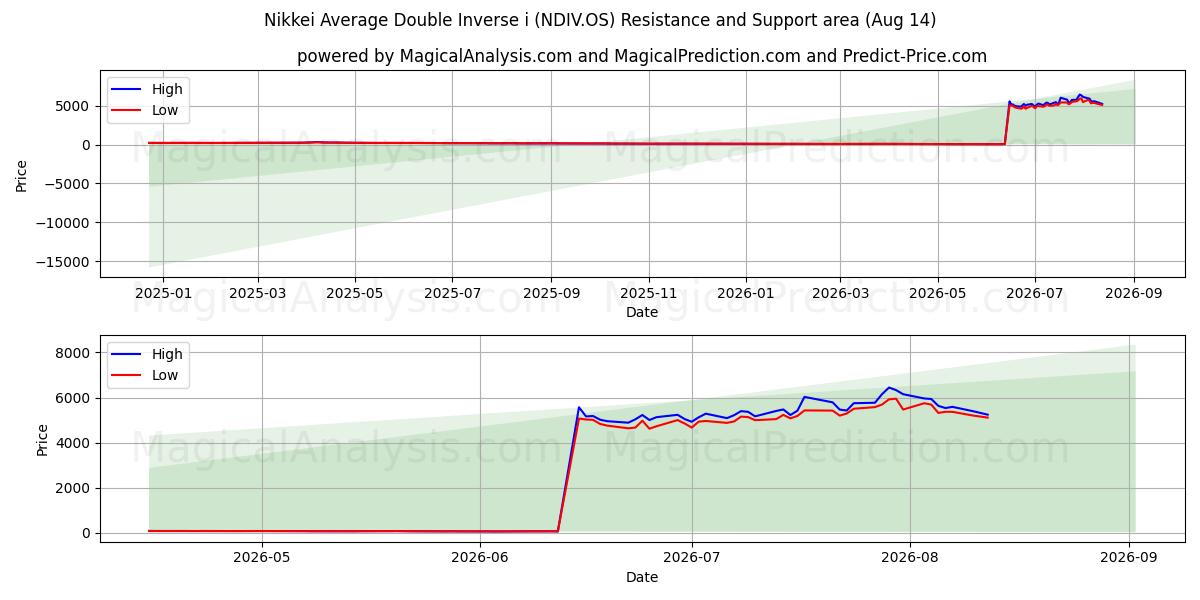Click the 'Date' axis label under top chart
The image size is (1200, 600).
click(642, 312)
